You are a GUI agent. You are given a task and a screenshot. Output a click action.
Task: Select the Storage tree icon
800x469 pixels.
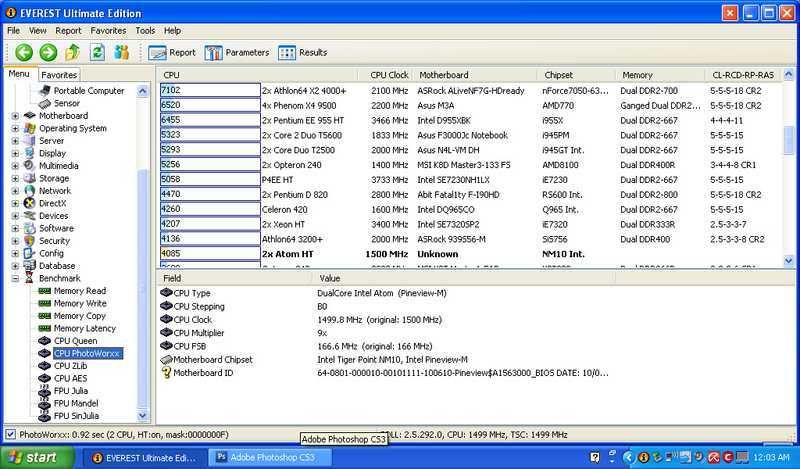coord(30,178)
